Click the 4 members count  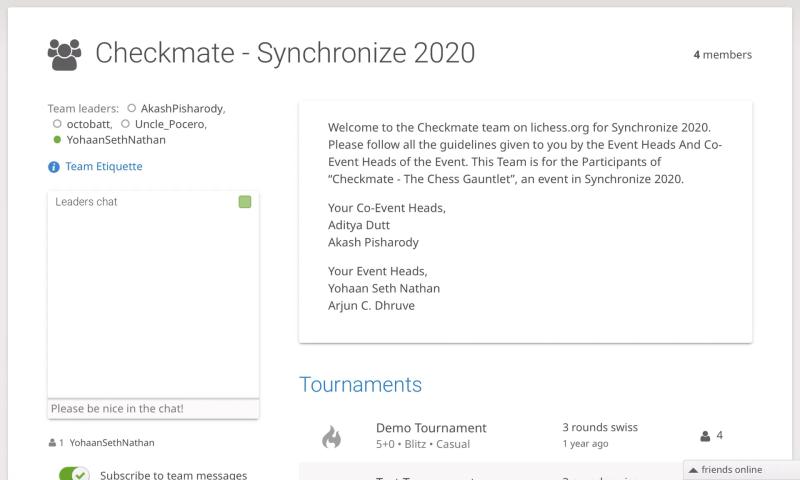pyautogui.click(x=722, y=55)
